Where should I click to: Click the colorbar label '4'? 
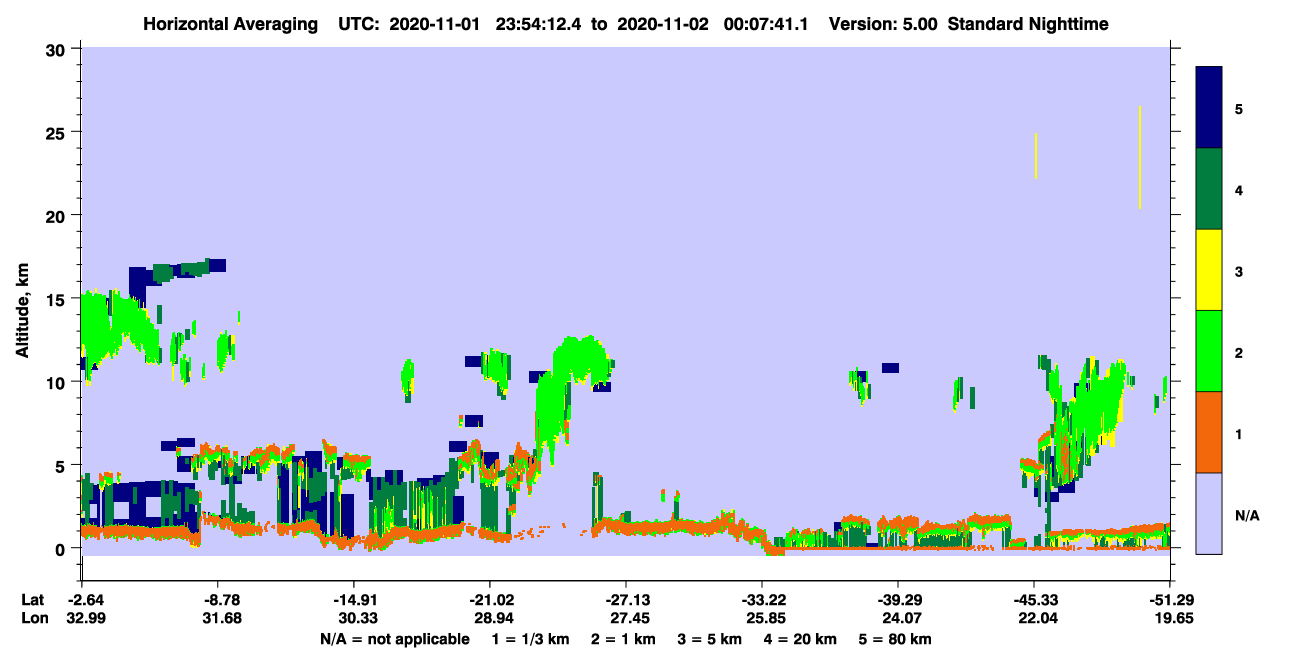(x=1239, y=189)
